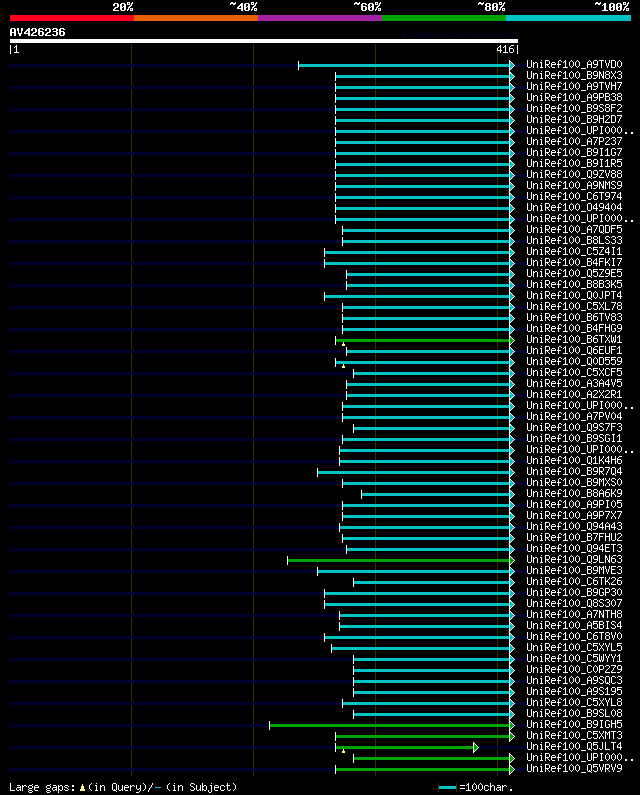Select hit label UniRef100_O49404
The width and height of the screenshot is (640, 795).
point(574,207)
